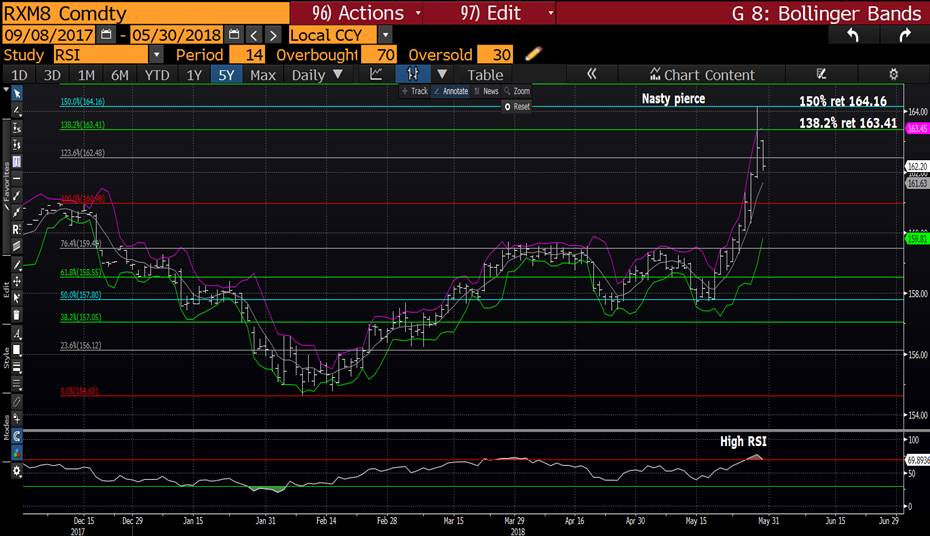Click the redo arrow
Viewport: 930px width, 536px height.
pyautogui.click(x=904, y=35)
